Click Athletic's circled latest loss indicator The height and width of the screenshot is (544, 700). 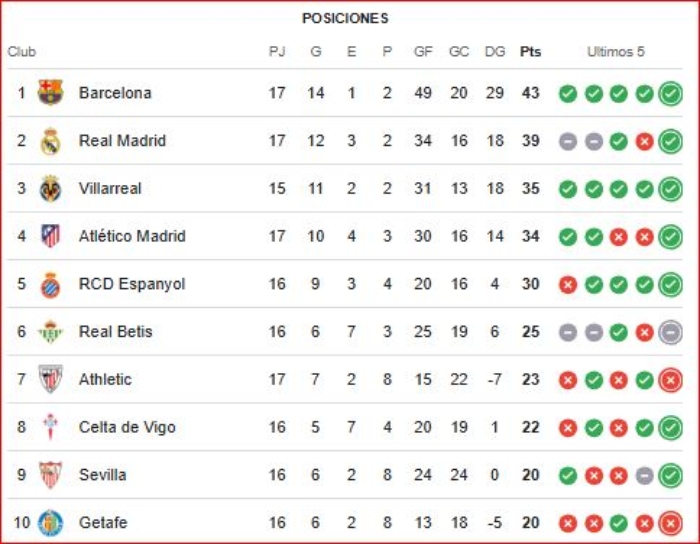click(670, 380)
